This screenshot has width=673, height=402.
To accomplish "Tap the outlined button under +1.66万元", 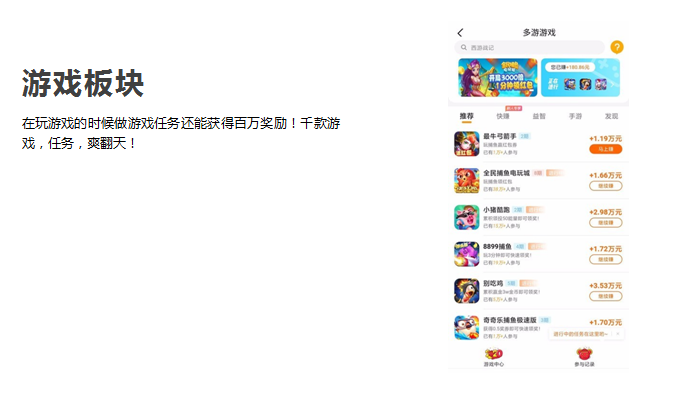I will [x=606, y=186].
